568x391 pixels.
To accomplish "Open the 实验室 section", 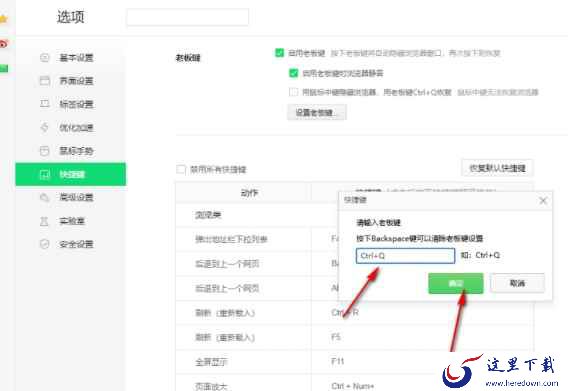I will click(x=71, y=221).
